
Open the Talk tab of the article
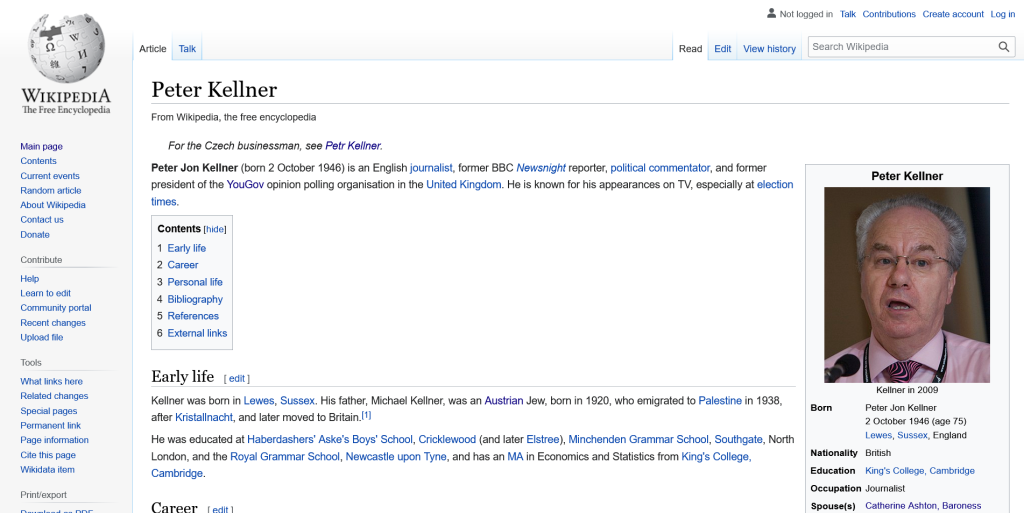click(187, 48)
